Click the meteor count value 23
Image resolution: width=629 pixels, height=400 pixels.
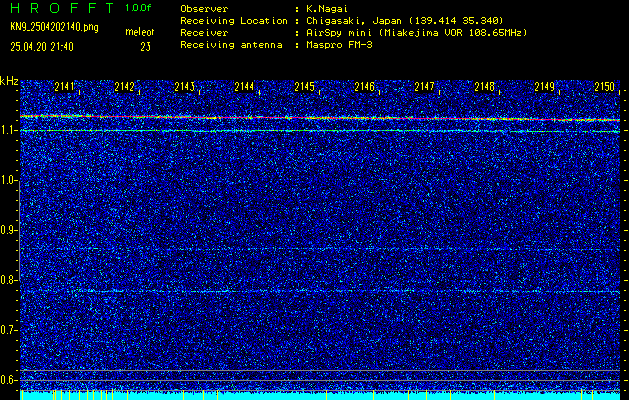coord(146,47)
